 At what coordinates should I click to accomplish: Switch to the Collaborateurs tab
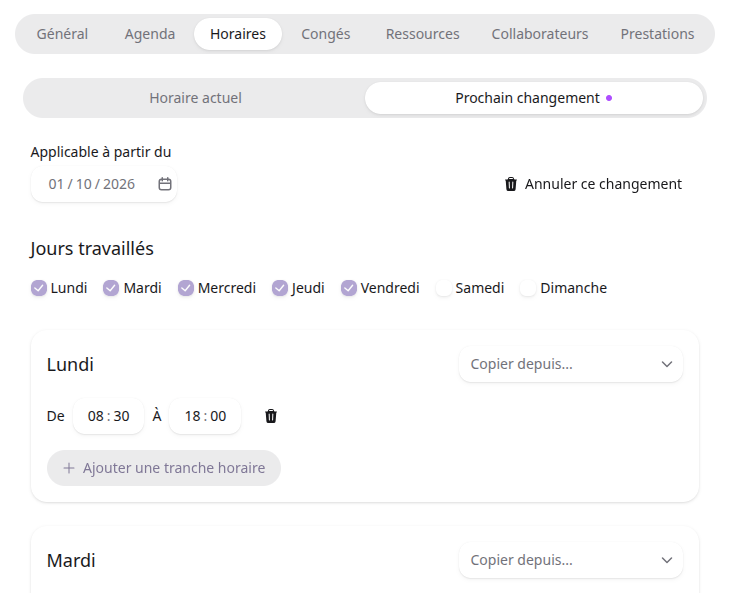pyautogui.click(x=540, y=34)
